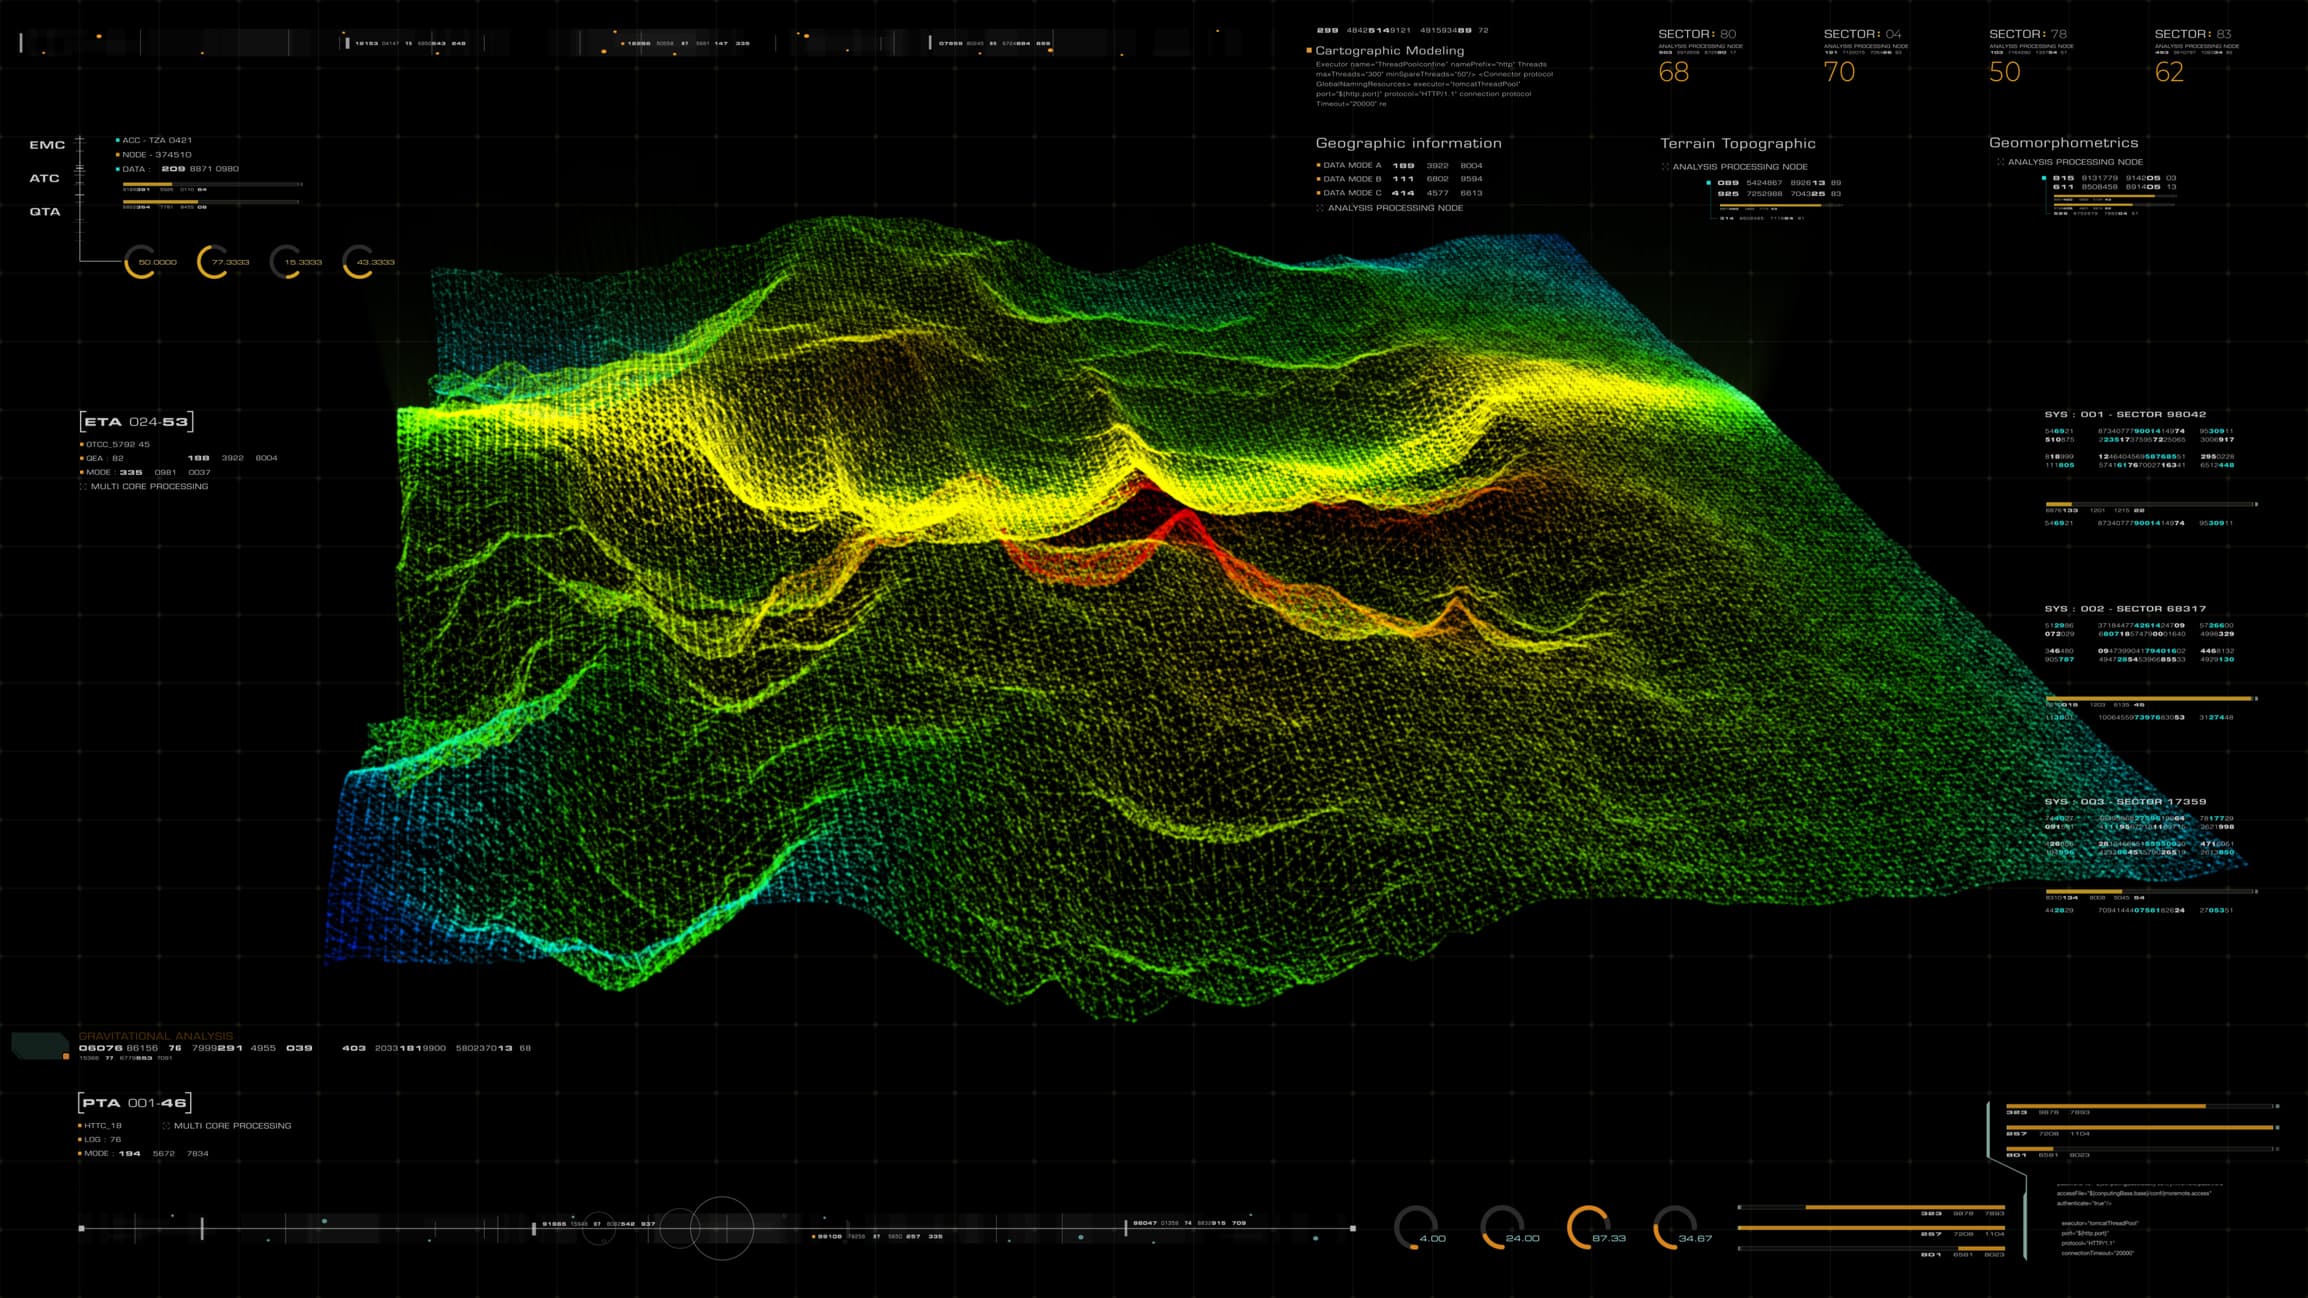
Task: Expand the SYS : 001 - SECTOR 98042 block
Action: (2124, 414)
